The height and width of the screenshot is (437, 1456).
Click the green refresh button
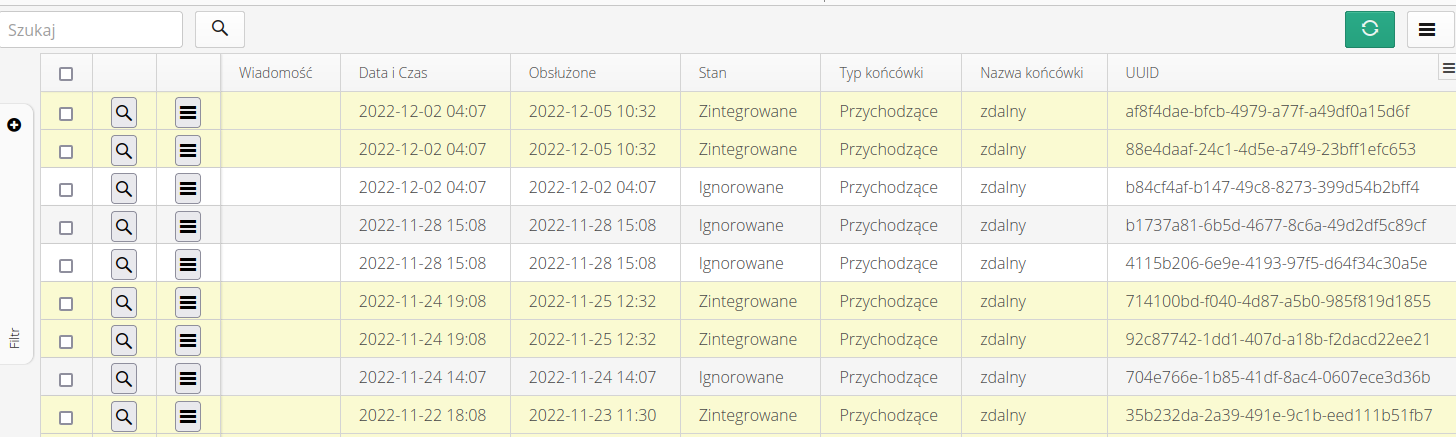[1370, 29]
